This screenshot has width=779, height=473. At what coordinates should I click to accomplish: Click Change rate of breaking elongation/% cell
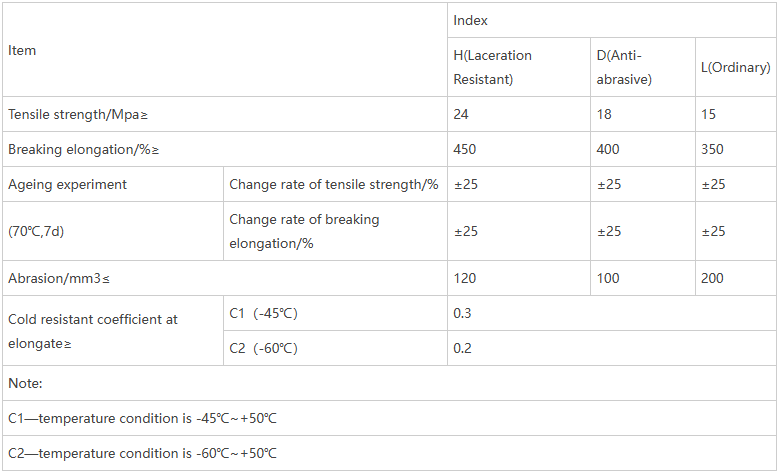[304, 231]
